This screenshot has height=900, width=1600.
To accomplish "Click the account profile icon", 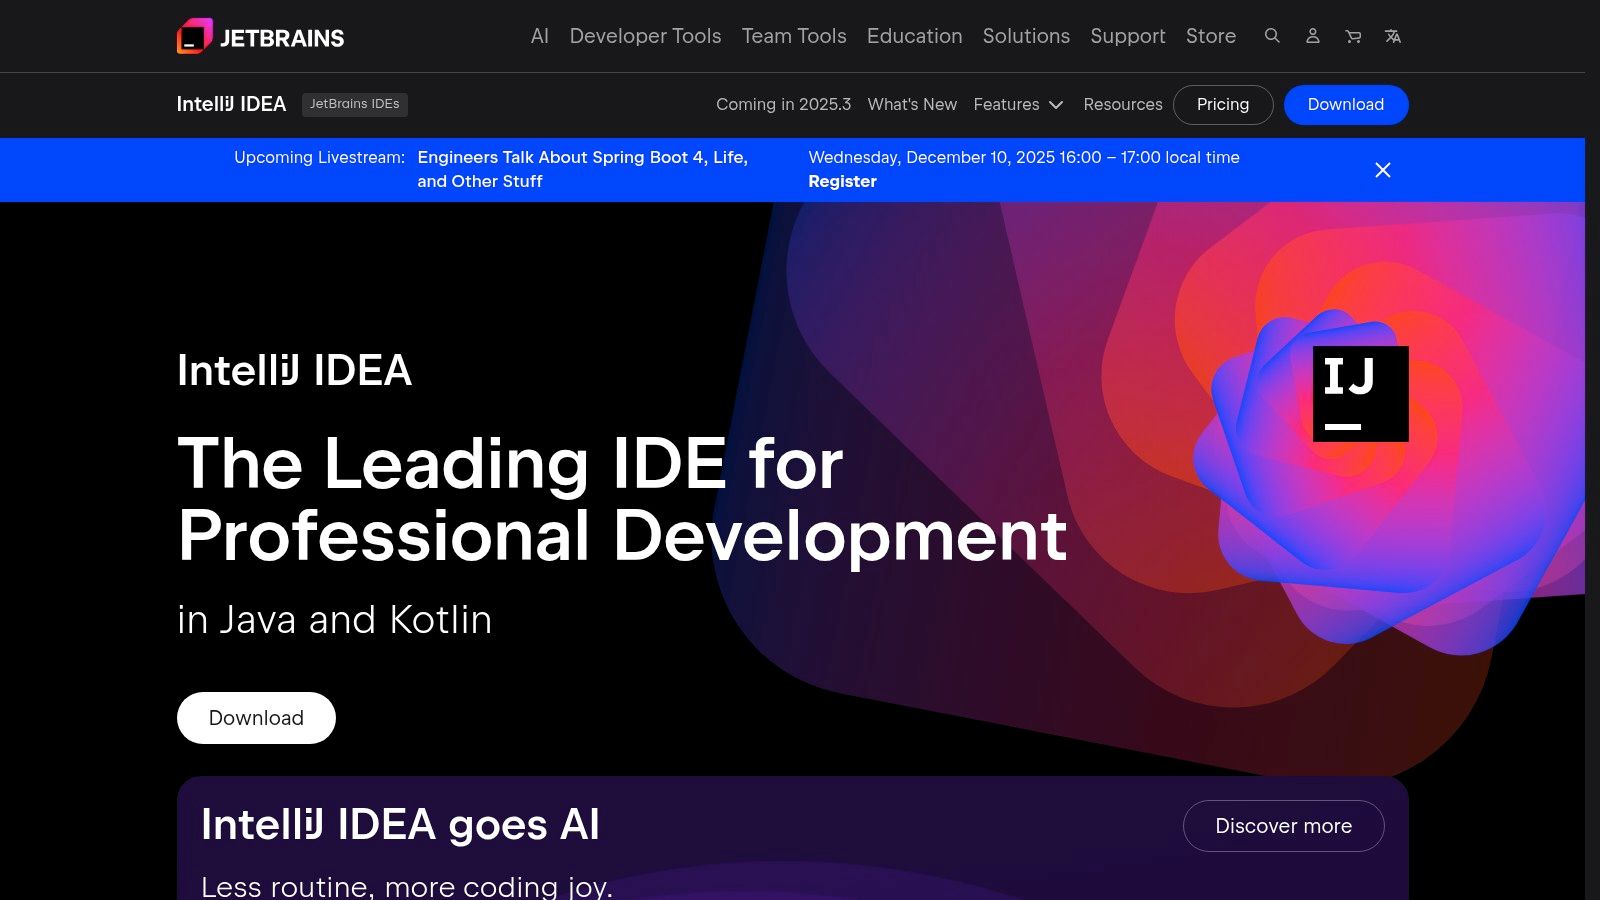I will coord(1312,36).
